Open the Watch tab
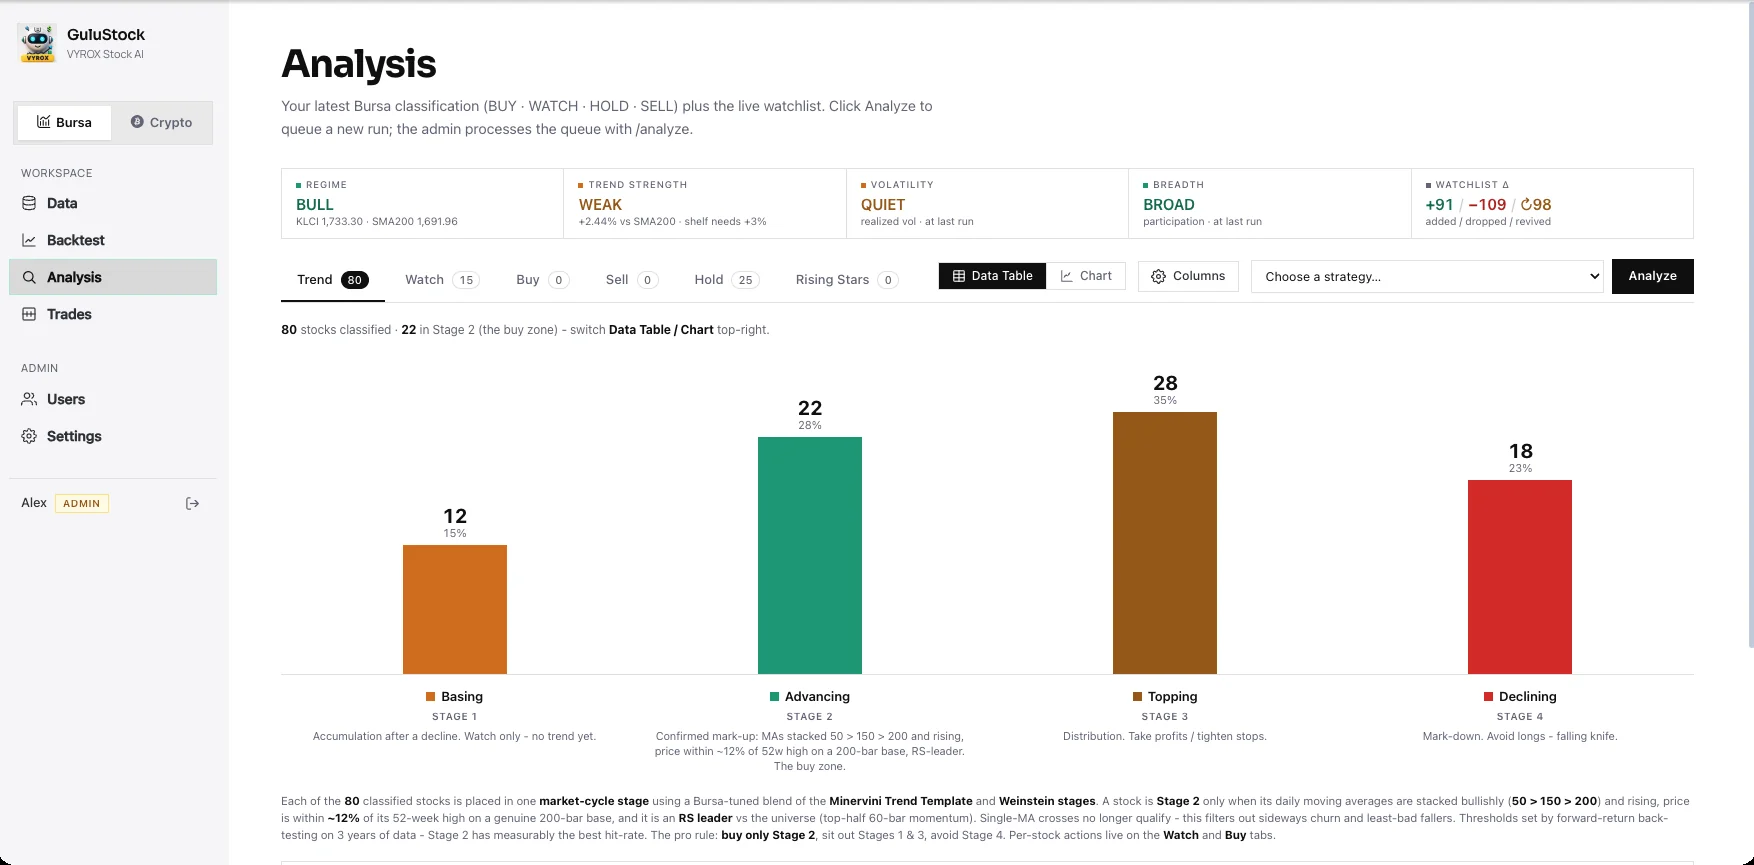Viewport: 1754px width, 865px height. 441,280
